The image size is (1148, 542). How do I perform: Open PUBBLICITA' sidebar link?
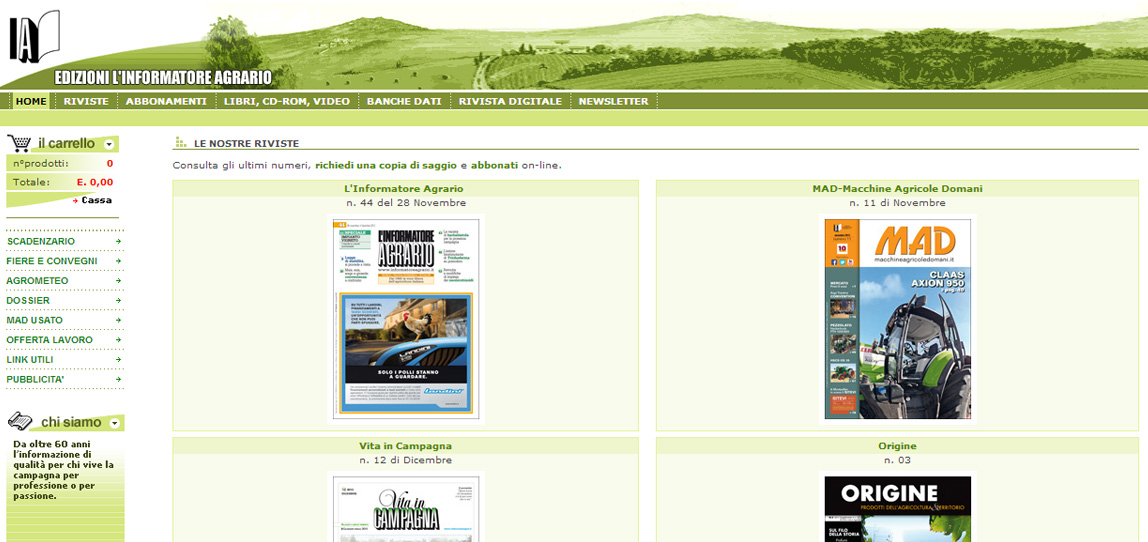pos(35,379)
